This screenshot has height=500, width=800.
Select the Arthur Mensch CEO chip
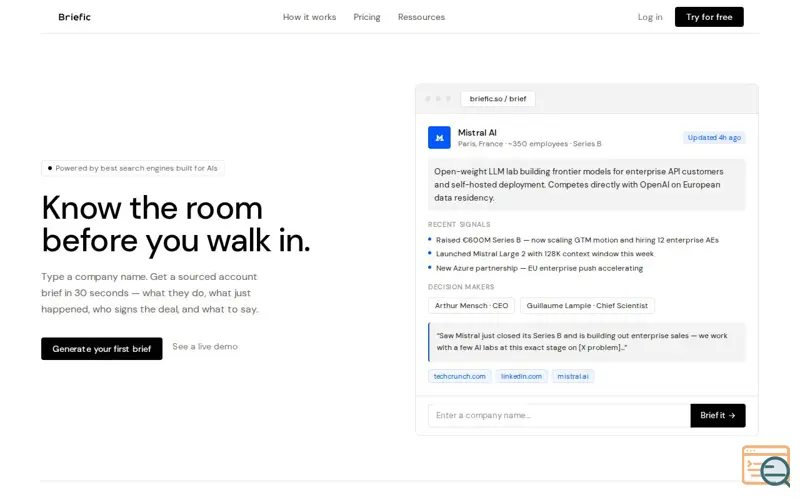click(x=471, y=306)
